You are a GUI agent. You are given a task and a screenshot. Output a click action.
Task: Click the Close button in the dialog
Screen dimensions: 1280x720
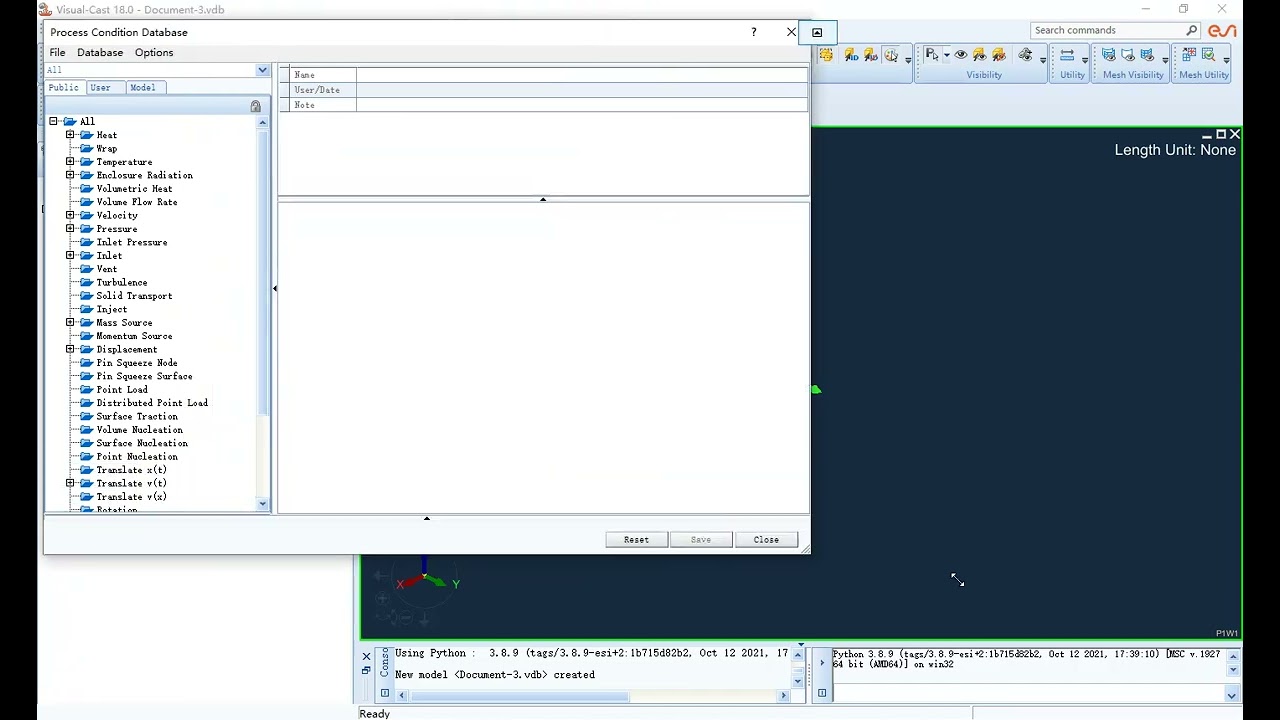click(766, 540)
